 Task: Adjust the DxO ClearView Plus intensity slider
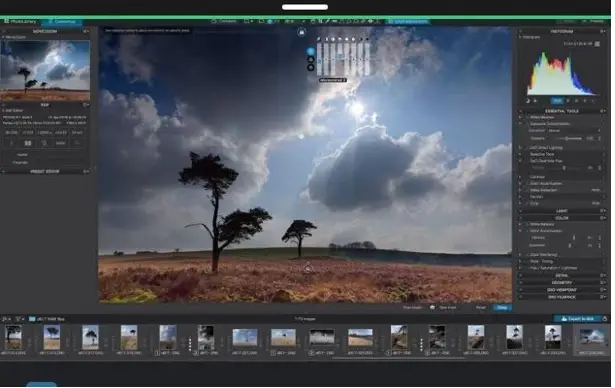[564, 168]
